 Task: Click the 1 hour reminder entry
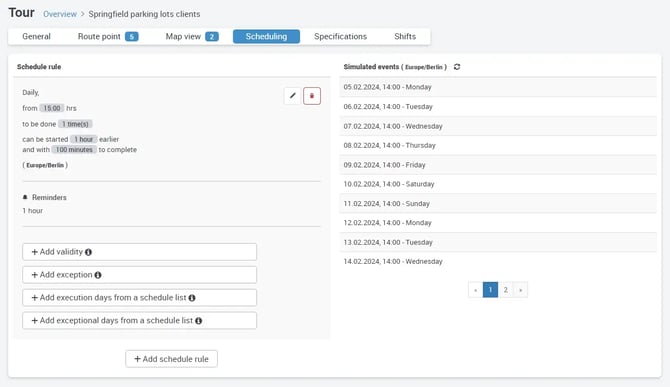(x=32, y=211)
